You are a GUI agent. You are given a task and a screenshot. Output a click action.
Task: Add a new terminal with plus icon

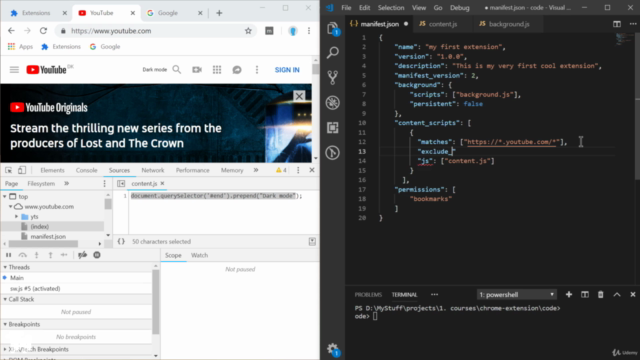(x=569, y=294)
